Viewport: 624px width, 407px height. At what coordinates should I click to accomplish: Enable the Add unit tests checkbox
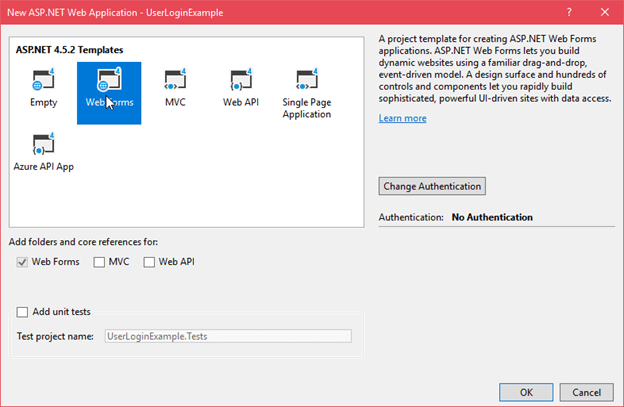click(x=23, y=312)
